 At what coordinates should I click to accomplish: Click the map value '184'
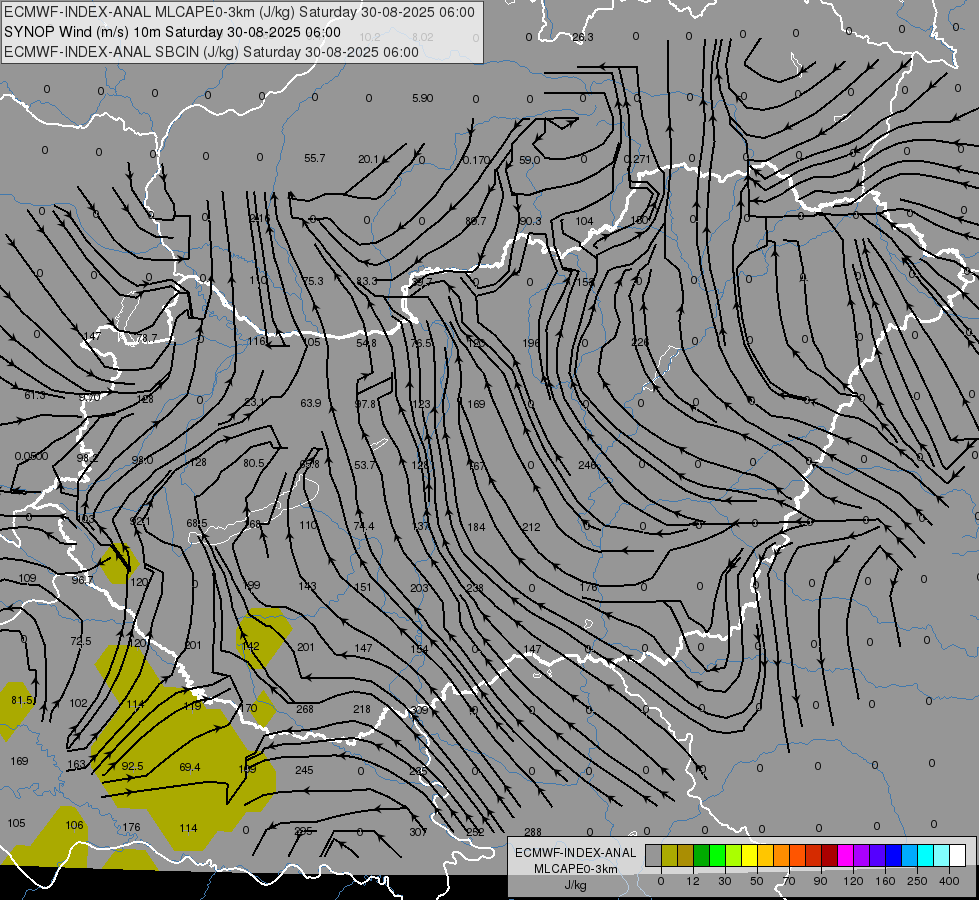pos(476,527)
